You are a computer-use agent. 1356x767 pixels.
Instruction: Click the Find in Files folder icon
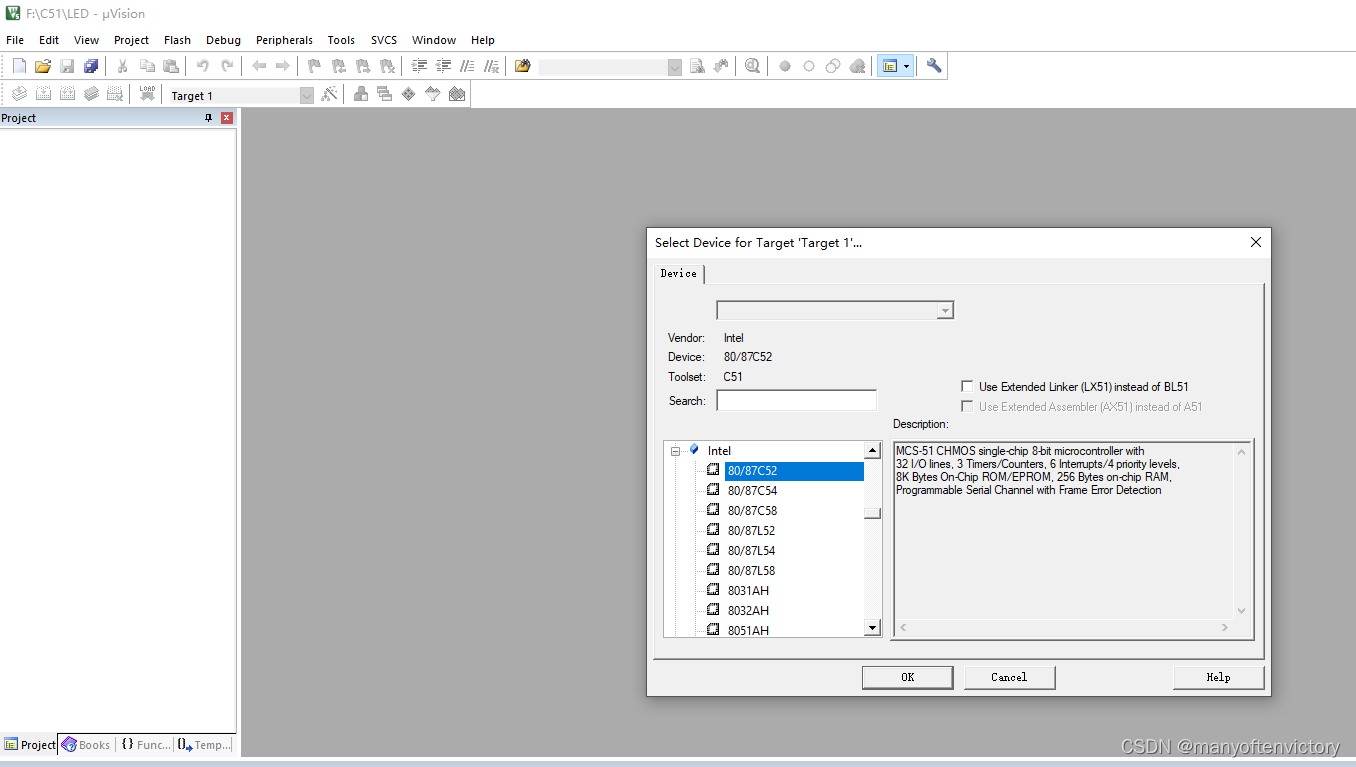point(522,66)
